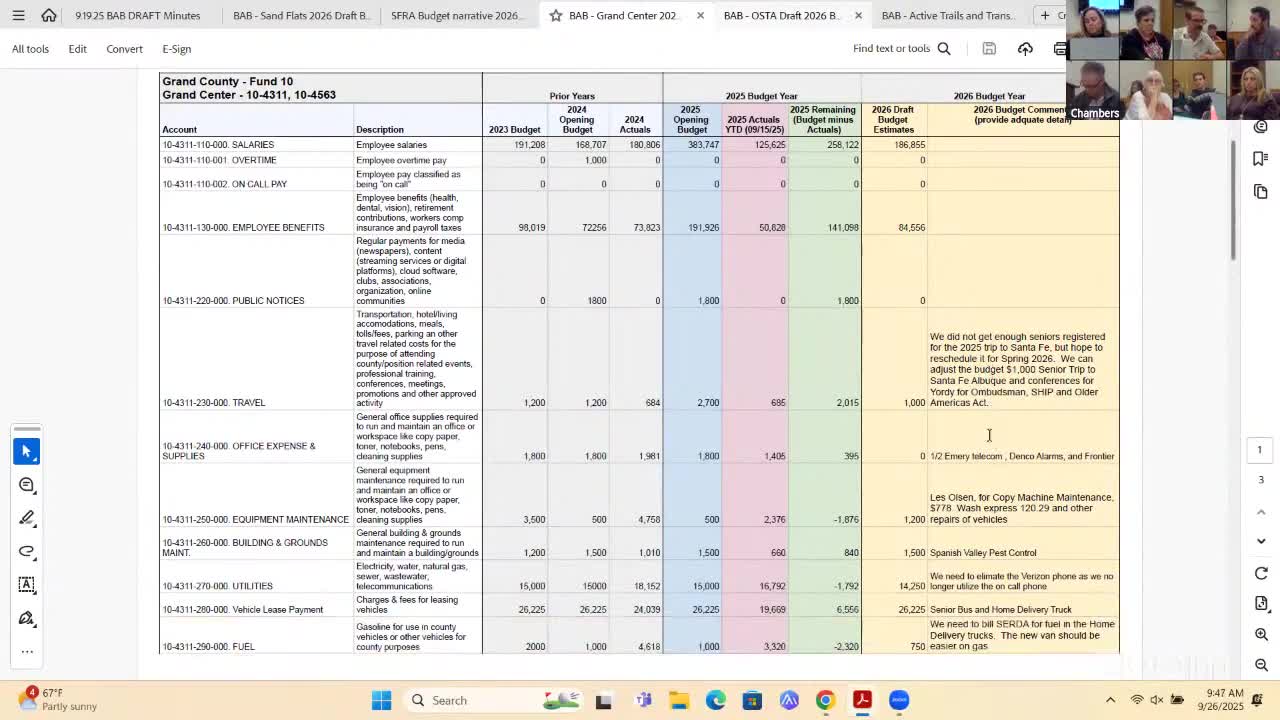Image resolution: width=1280 pixels, height=720 pixels.
Task: Open Adobe Acrobat from the taskbar
Action: point(862,700)
